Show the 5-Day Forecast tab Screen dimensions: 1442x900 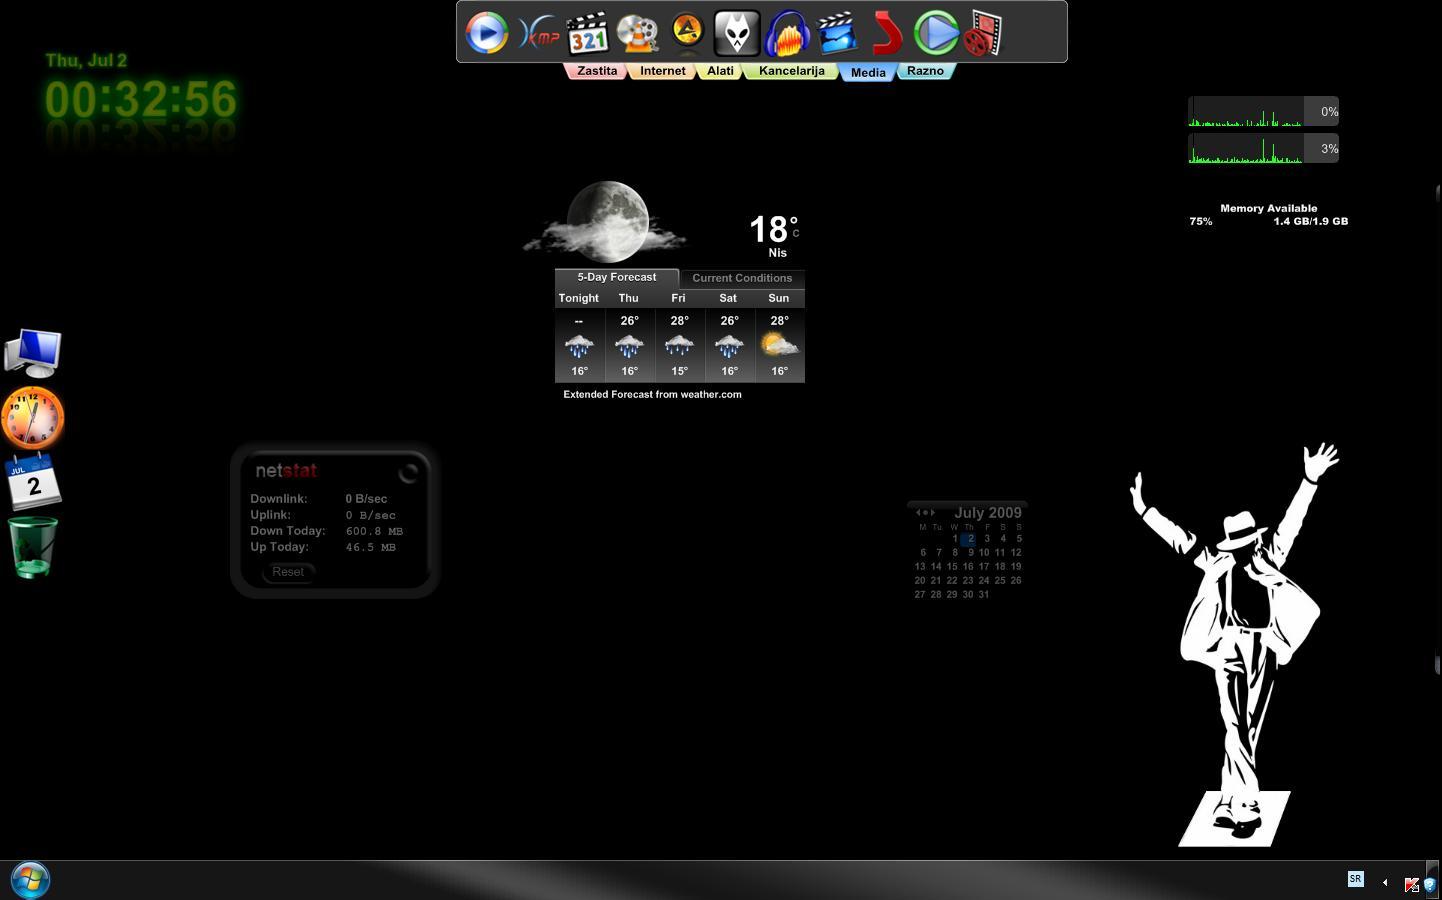617,277
